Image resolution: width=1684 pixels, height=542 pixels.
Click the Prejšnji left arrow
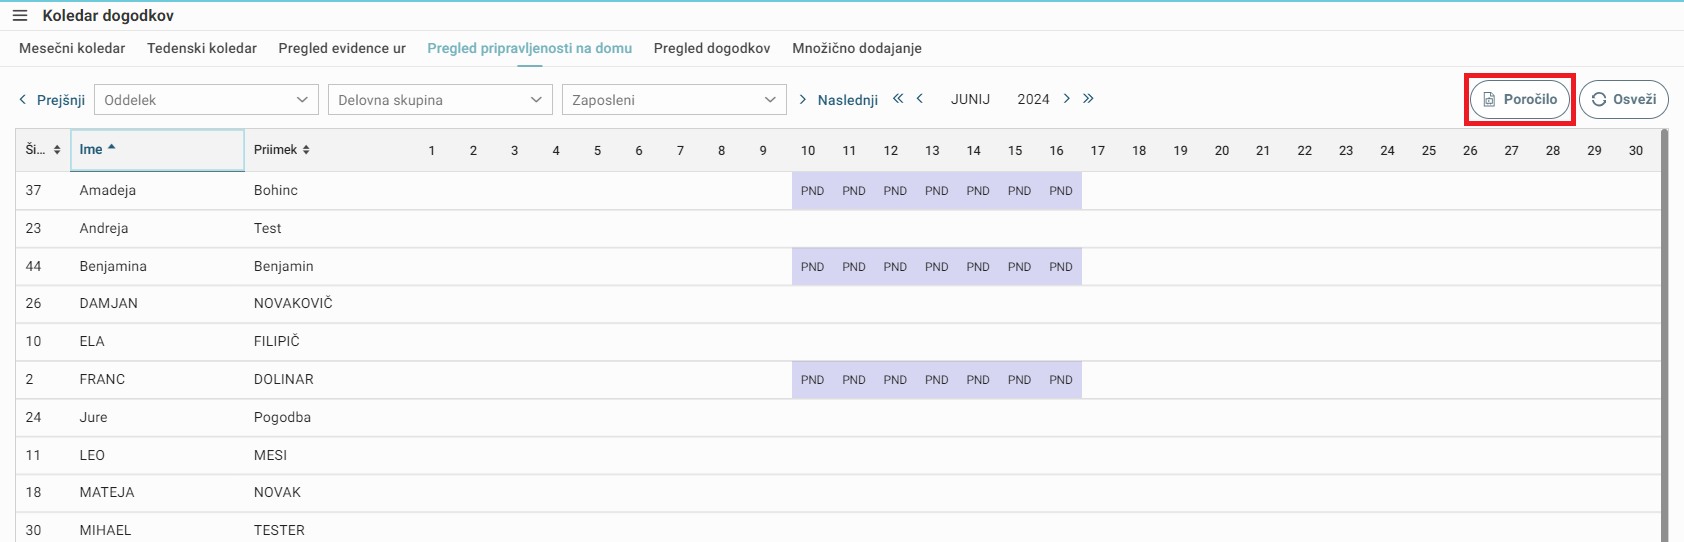click(x=23, y=100)
